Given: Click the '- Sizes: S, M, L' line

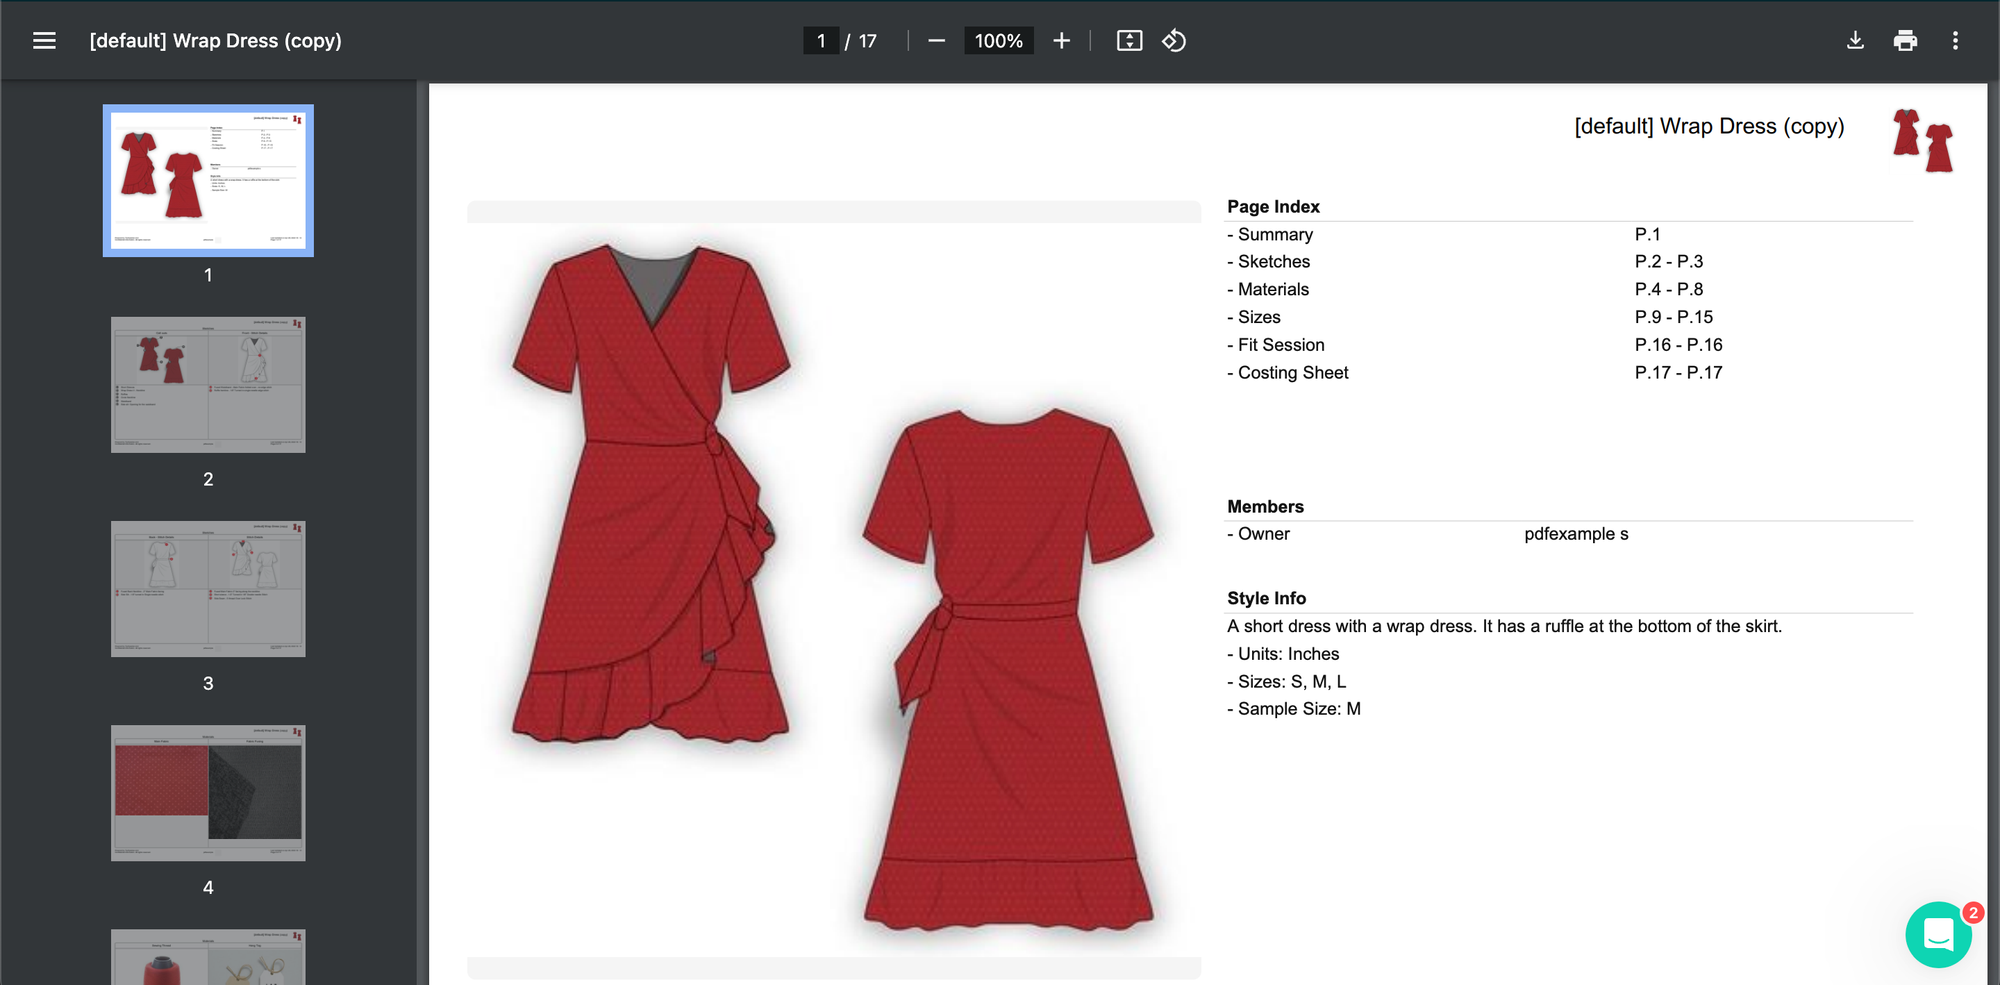Looking at the screenshot, I should pos(1287,682).
